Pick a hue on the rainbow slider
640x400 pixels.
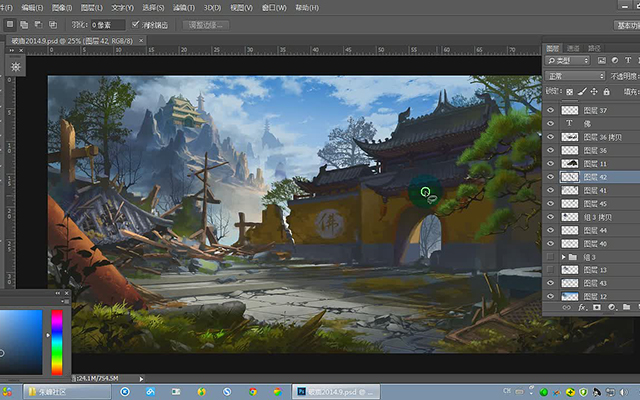[57, 342]
